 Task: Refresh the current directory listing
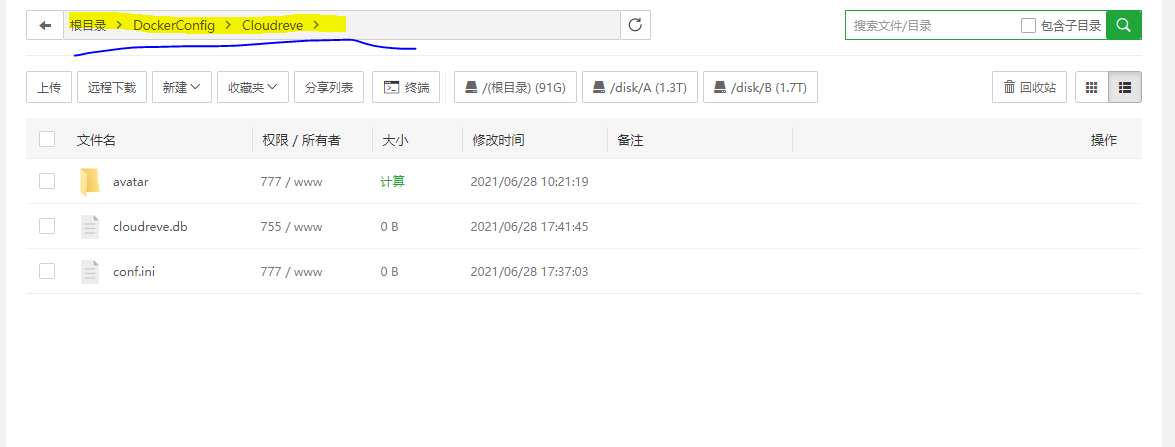(635, 25)
